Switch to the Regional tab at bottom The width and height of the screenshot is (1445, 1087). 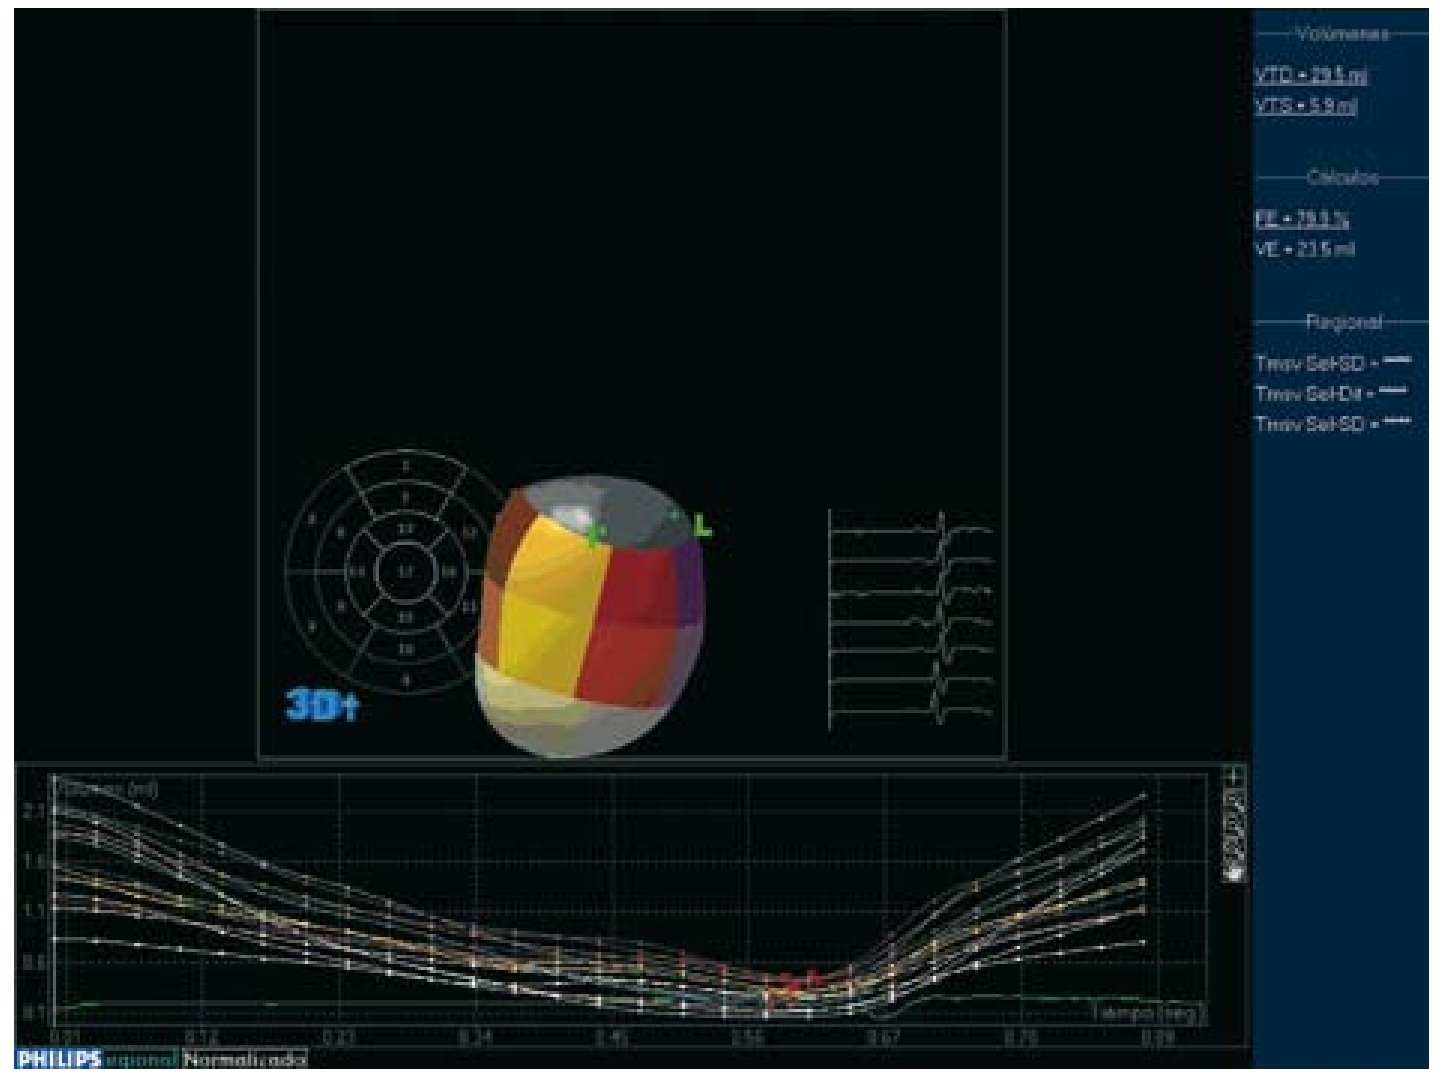[x=141, y=1060]
